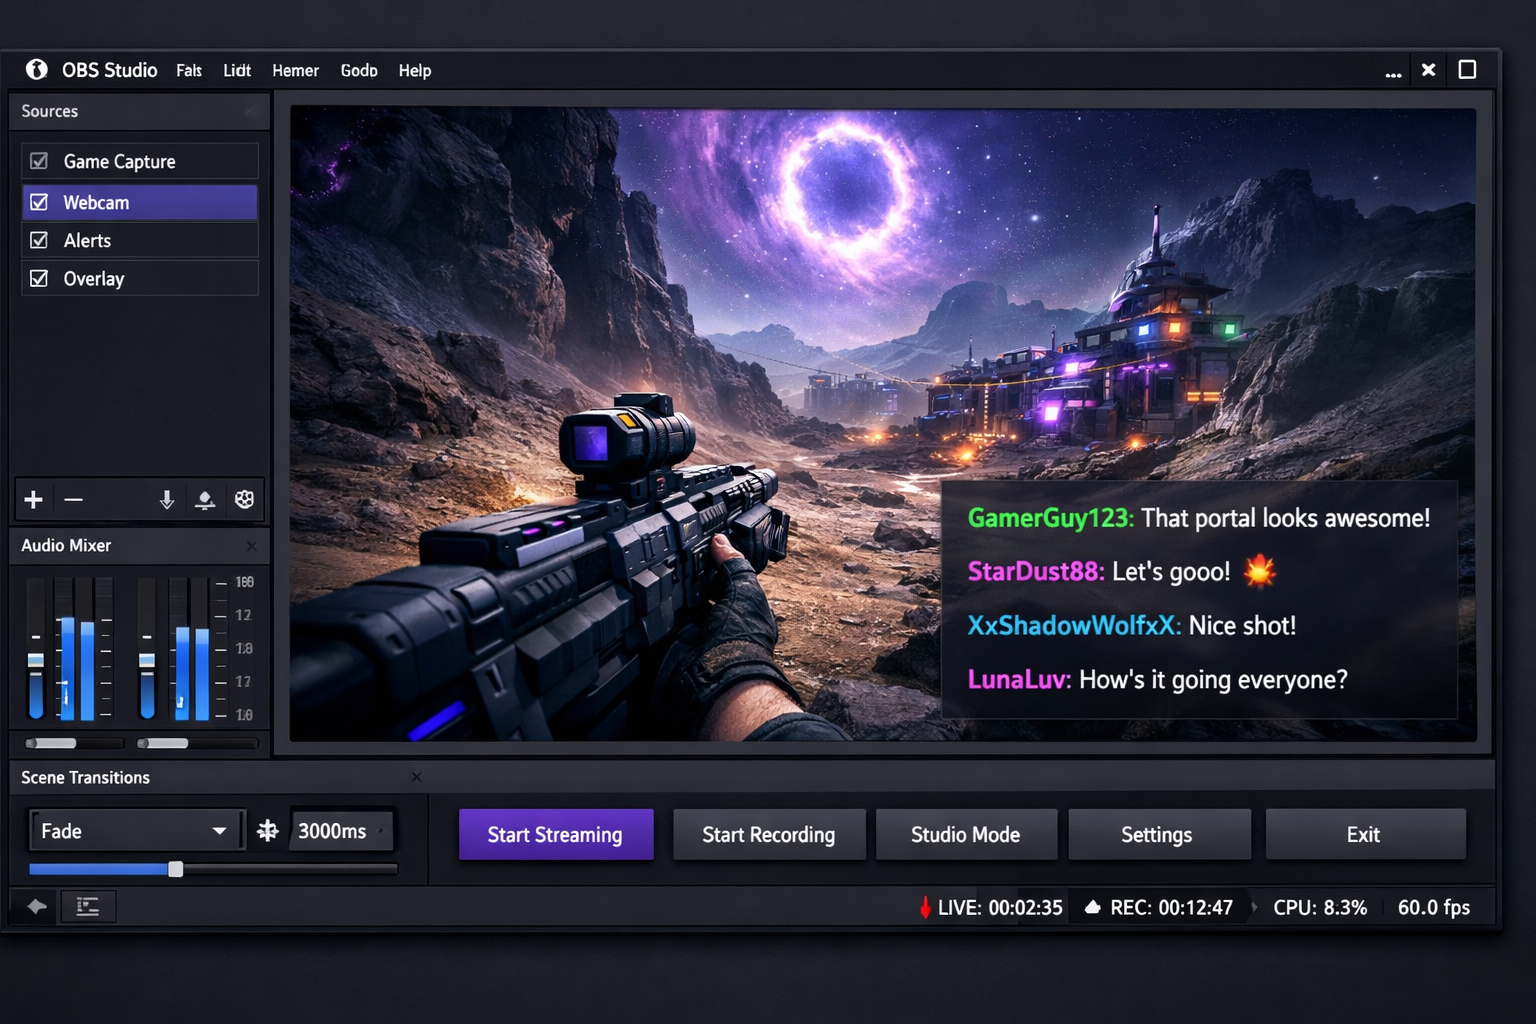Open the Godo menu in the menu bar
1536x1024 pixels.
(358, 70)
